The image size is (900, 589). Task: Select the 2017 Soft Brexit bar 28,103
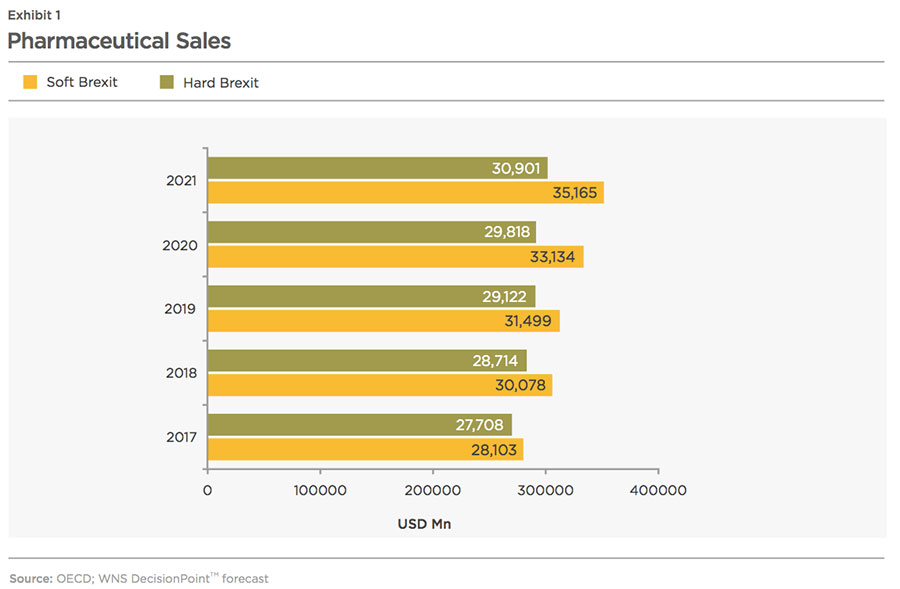point(365,449)
